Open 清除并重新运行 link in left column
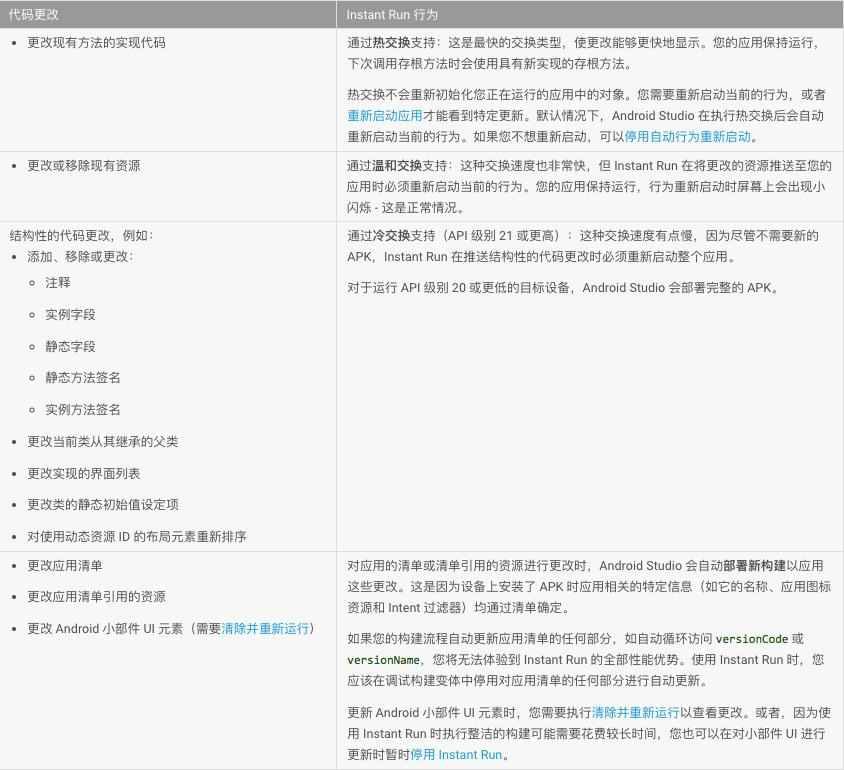 pyautogui.click(x=265, y=628)
